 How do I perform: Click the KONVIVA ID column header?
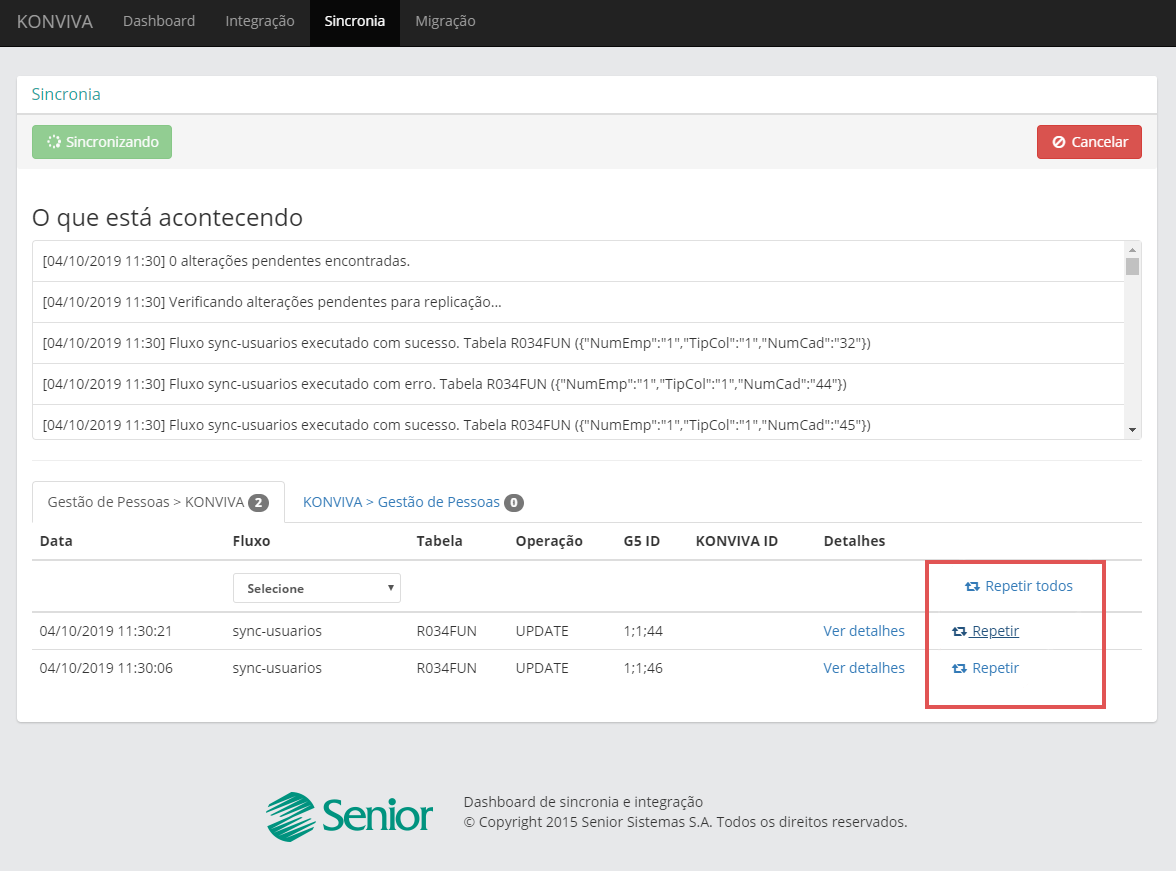[x=736, y=541]
